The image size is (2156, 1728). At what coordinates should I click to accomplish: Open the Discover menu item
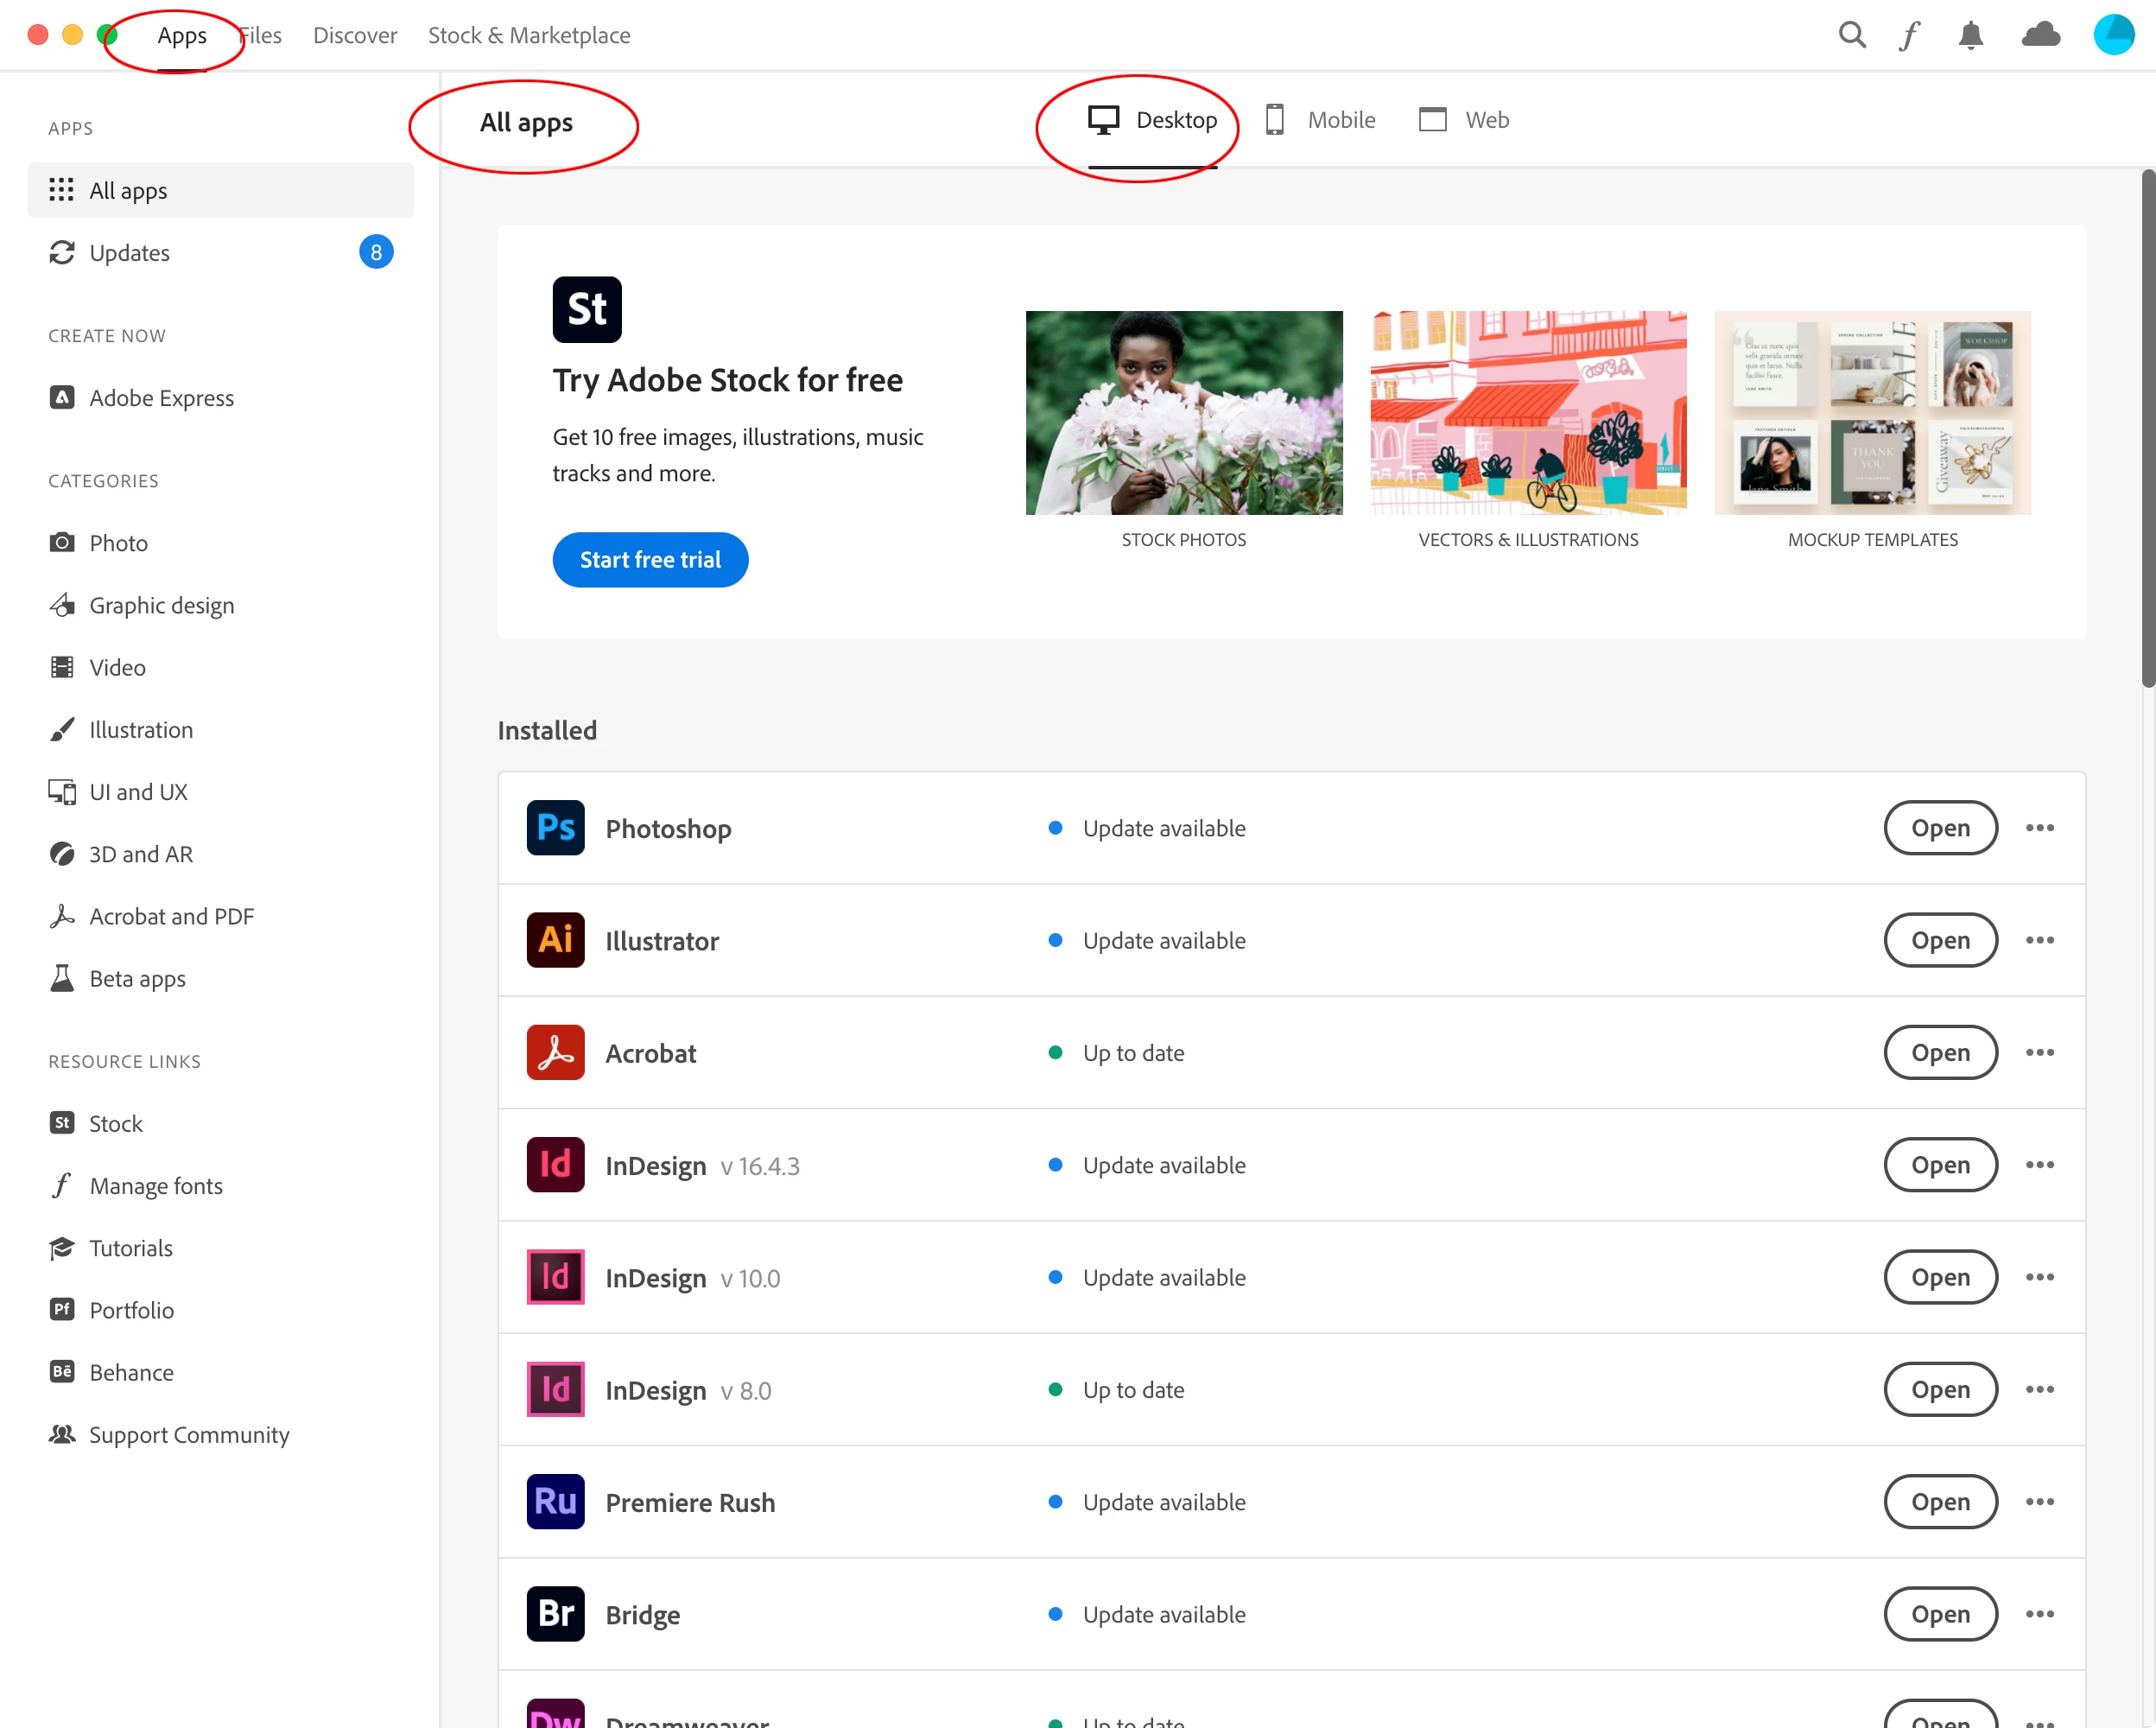tap(355, 35)
